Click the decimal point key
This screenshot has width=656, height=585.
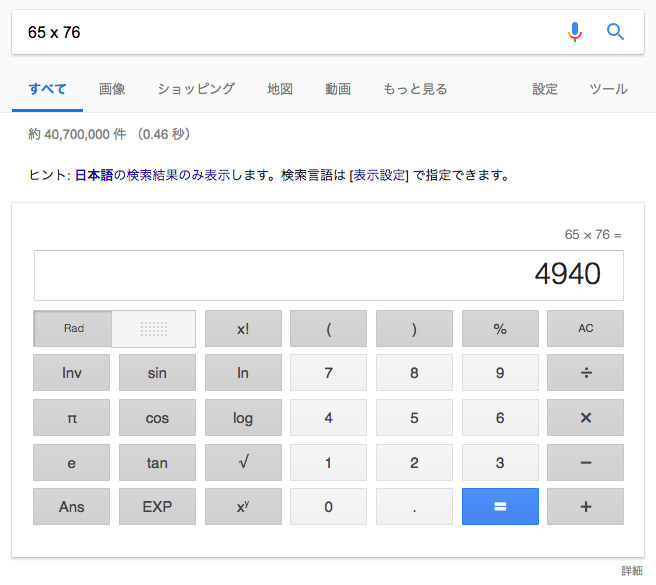point(414,506)
